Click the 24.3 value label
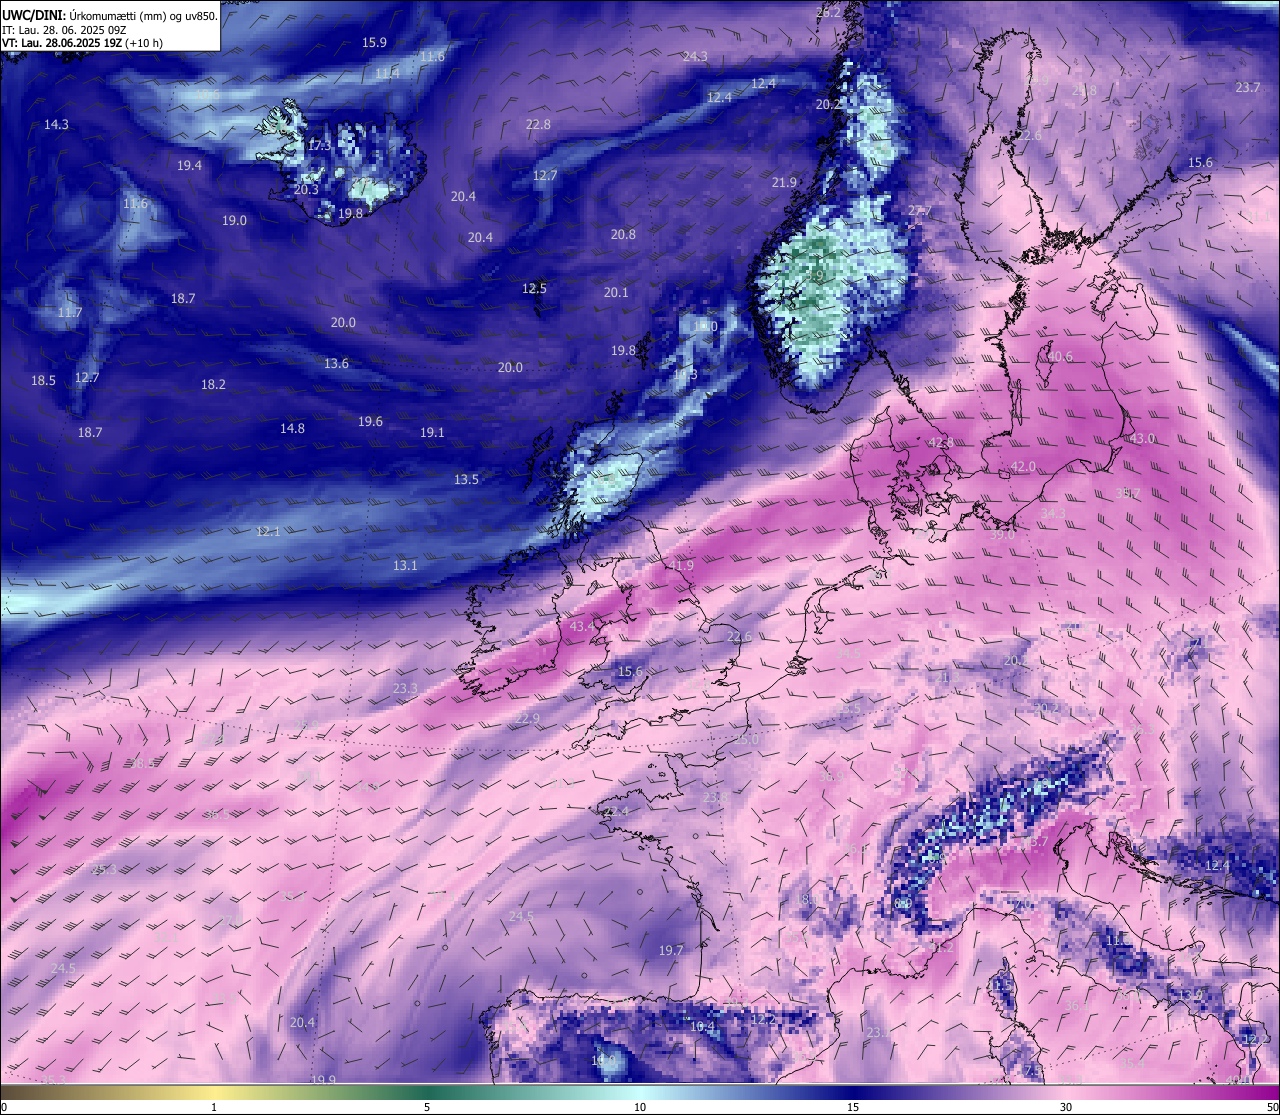Viewport: 1280px width, 1115px height. coord(695,57)
